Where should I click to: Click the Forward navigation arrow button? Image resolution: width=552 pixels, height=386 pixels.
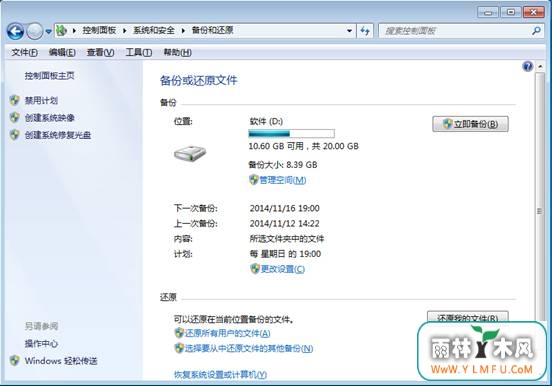[x=35, y=32]
